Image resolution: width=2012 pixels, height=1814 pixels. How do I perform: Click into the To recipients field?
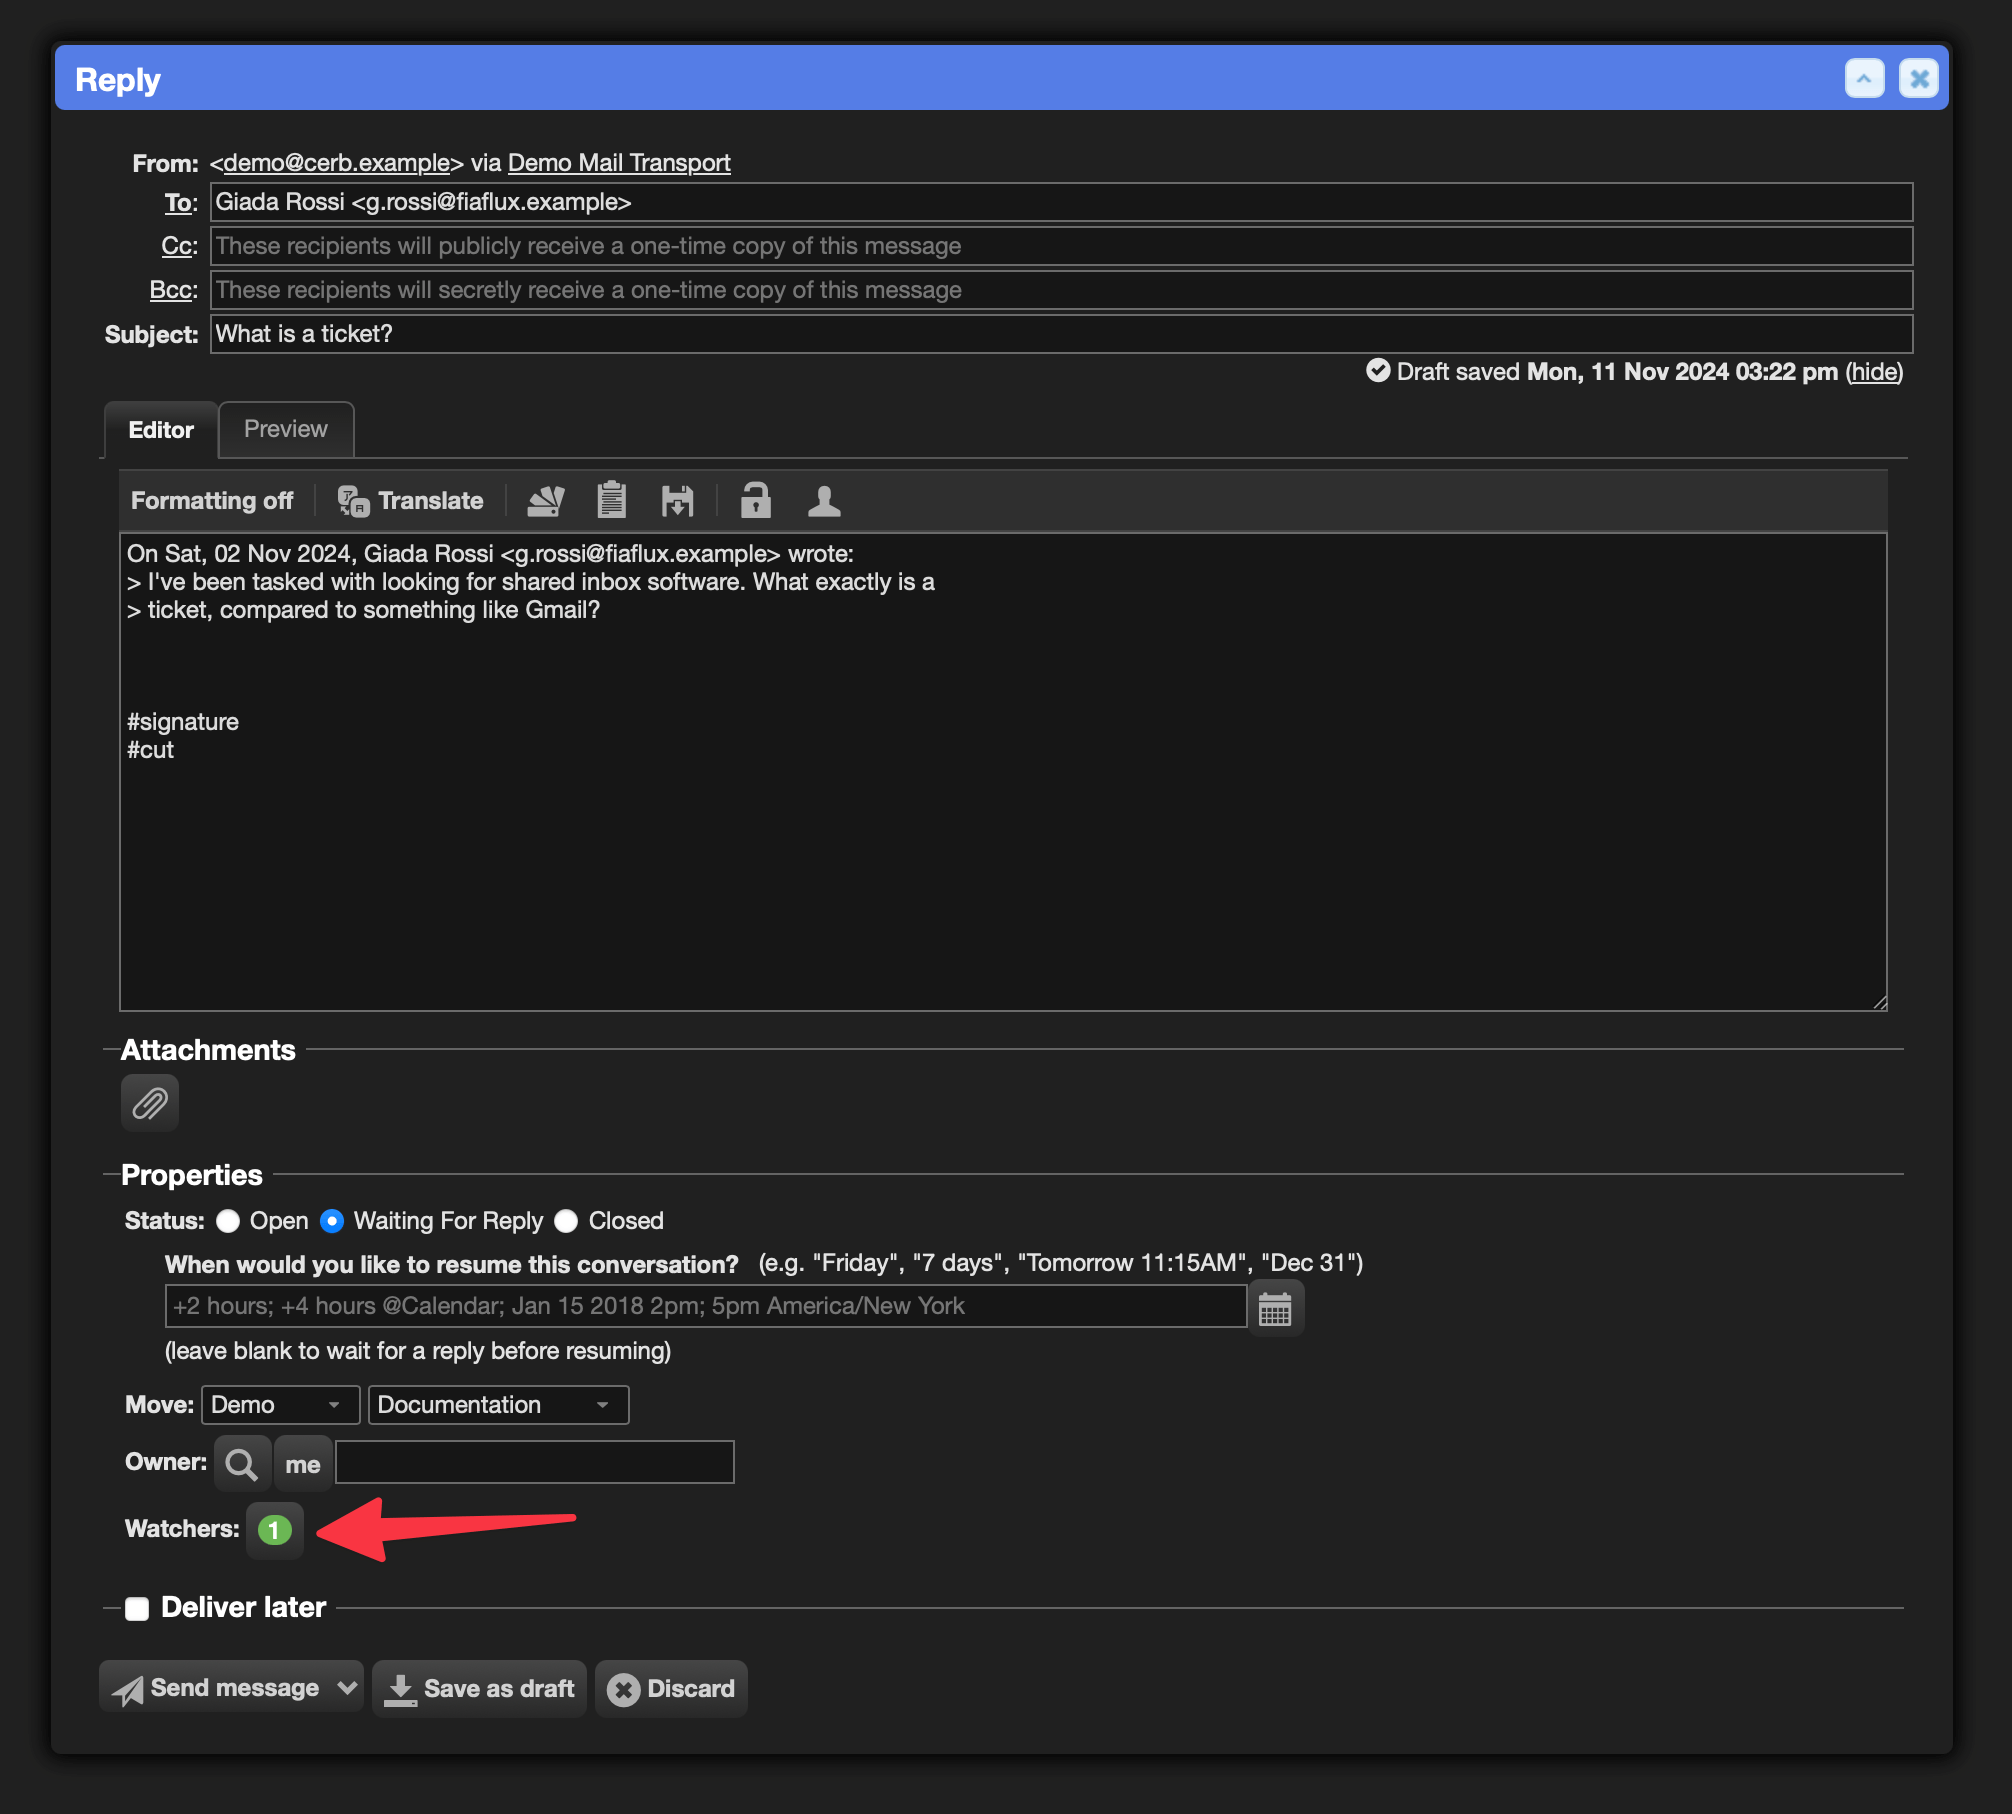(x=1061, y=202)
